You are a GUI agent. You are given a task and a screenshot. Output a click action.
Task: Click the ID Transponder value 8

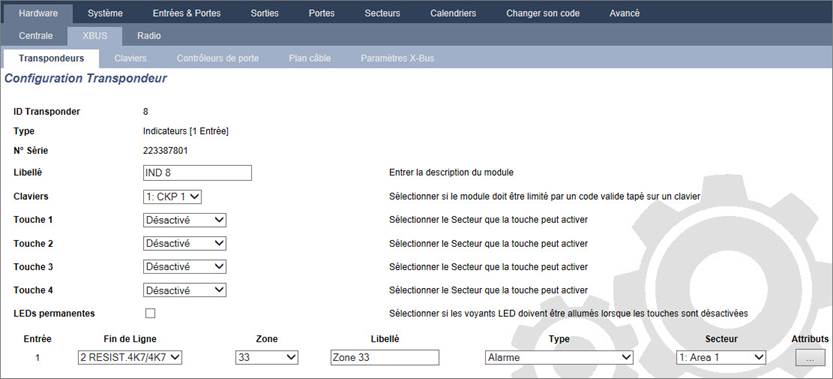point(146,112)
